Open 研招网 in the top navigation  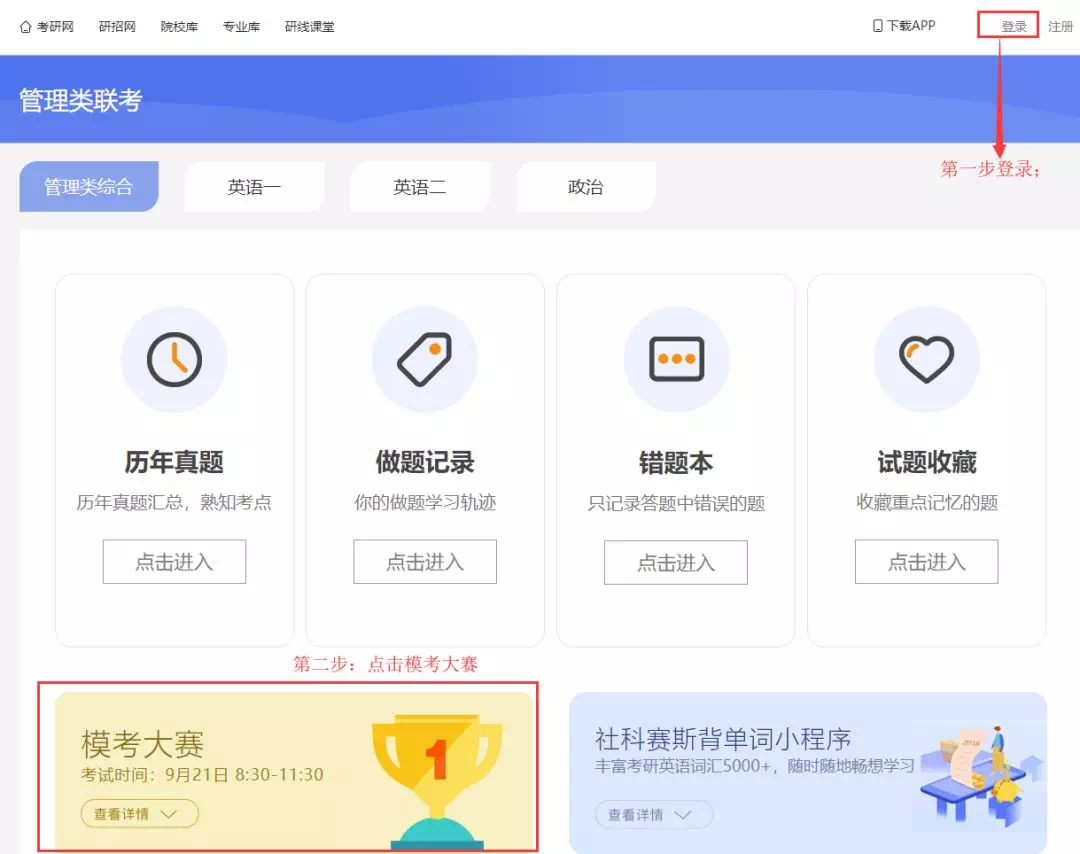[117, 27]
